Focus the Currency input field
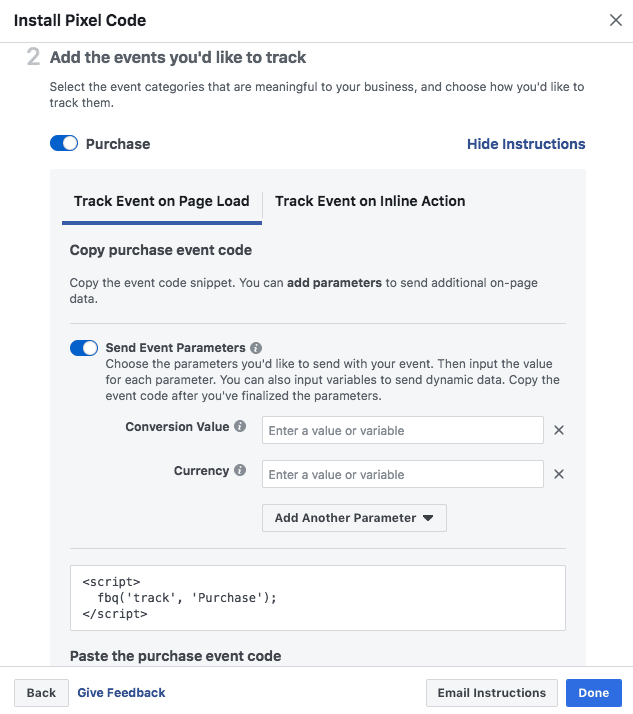The width and height of the screenshot is (633, 714). (x=403, y=475)
